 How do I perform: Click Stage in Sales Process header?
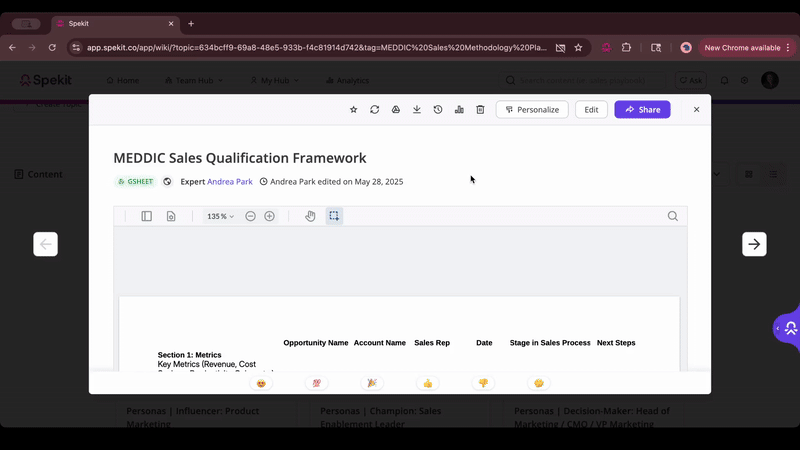click(x=550, y=343)
